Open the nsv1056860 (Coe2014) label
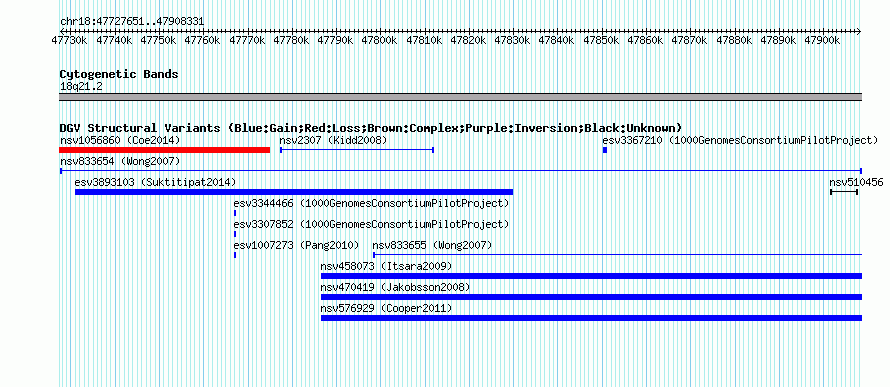The width and height of the screenshot is (890, 387). 120,140
